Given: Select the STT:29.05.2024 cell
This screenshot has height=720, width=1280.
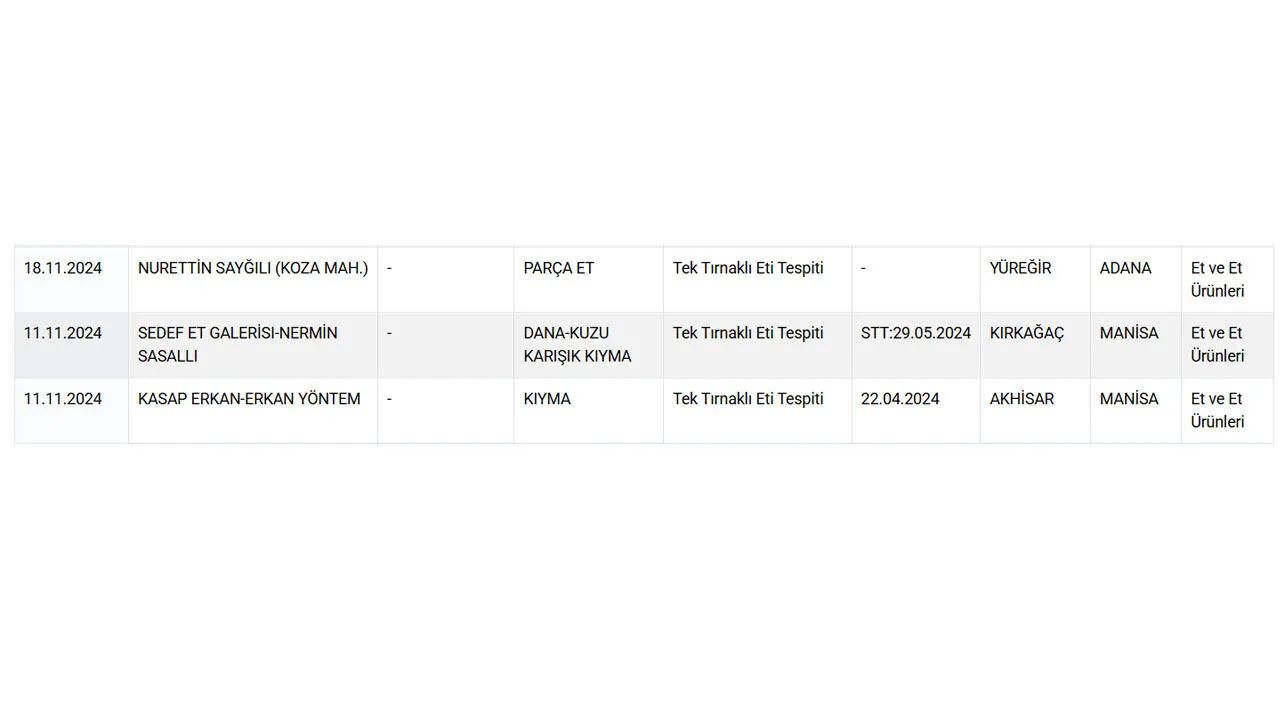Looking at the screenshot, I should click(916, 333).
